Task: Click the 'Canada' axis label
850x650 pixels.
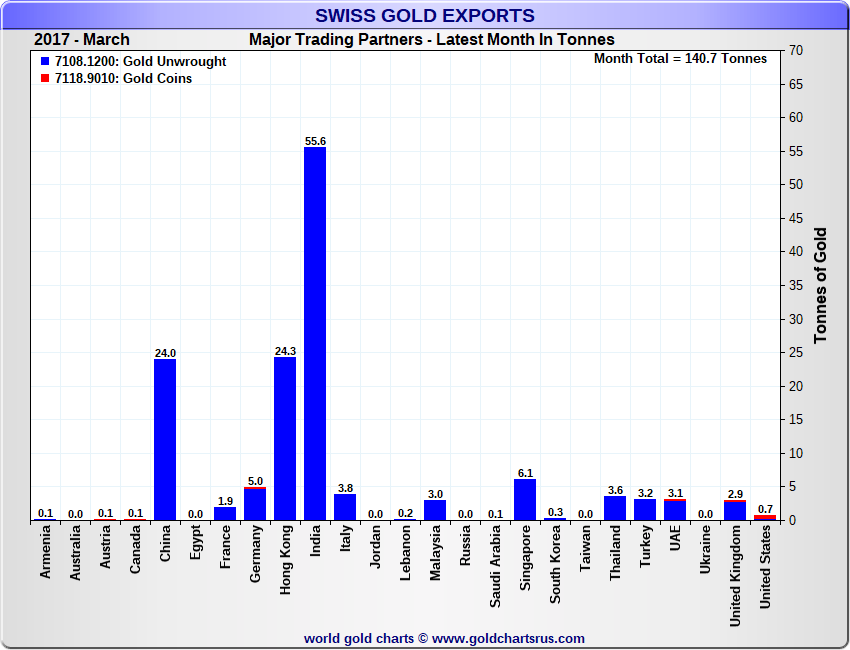Action: [x=136, y=550]
